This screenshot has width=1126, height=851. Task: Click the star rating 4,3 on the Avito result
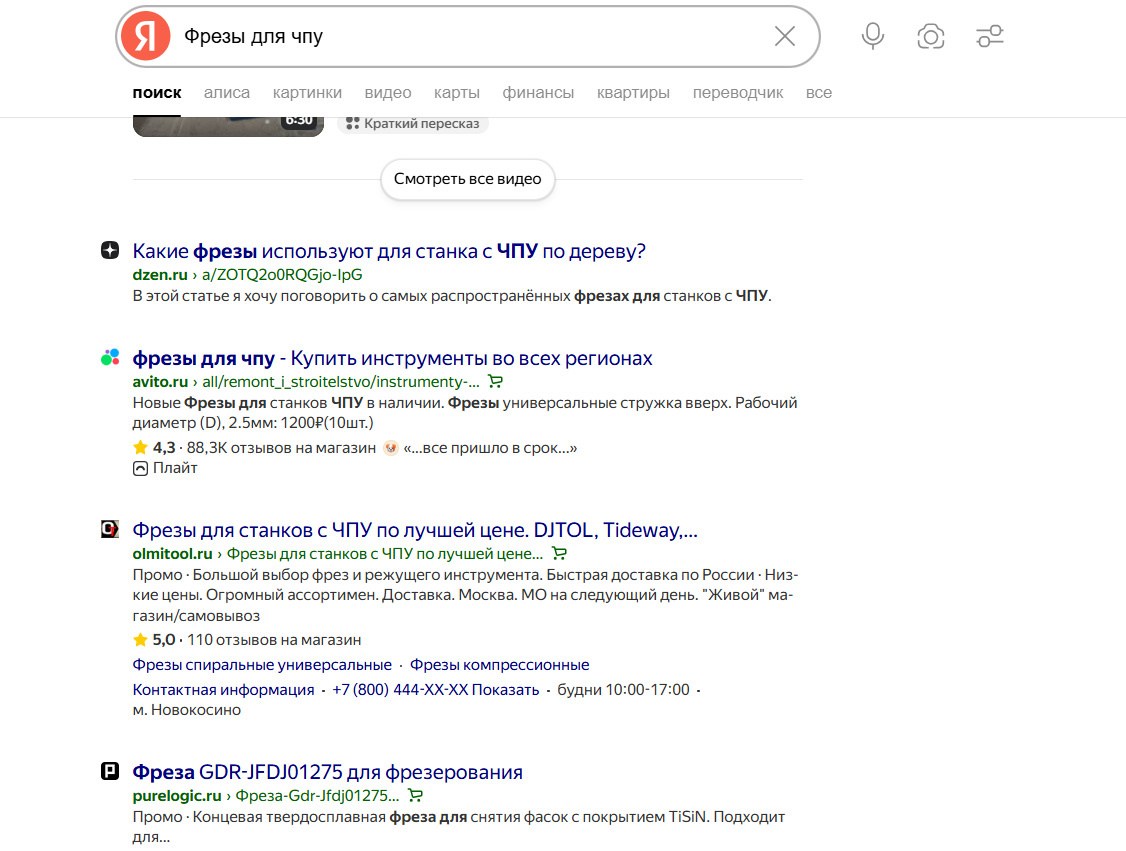coord(154,447)
